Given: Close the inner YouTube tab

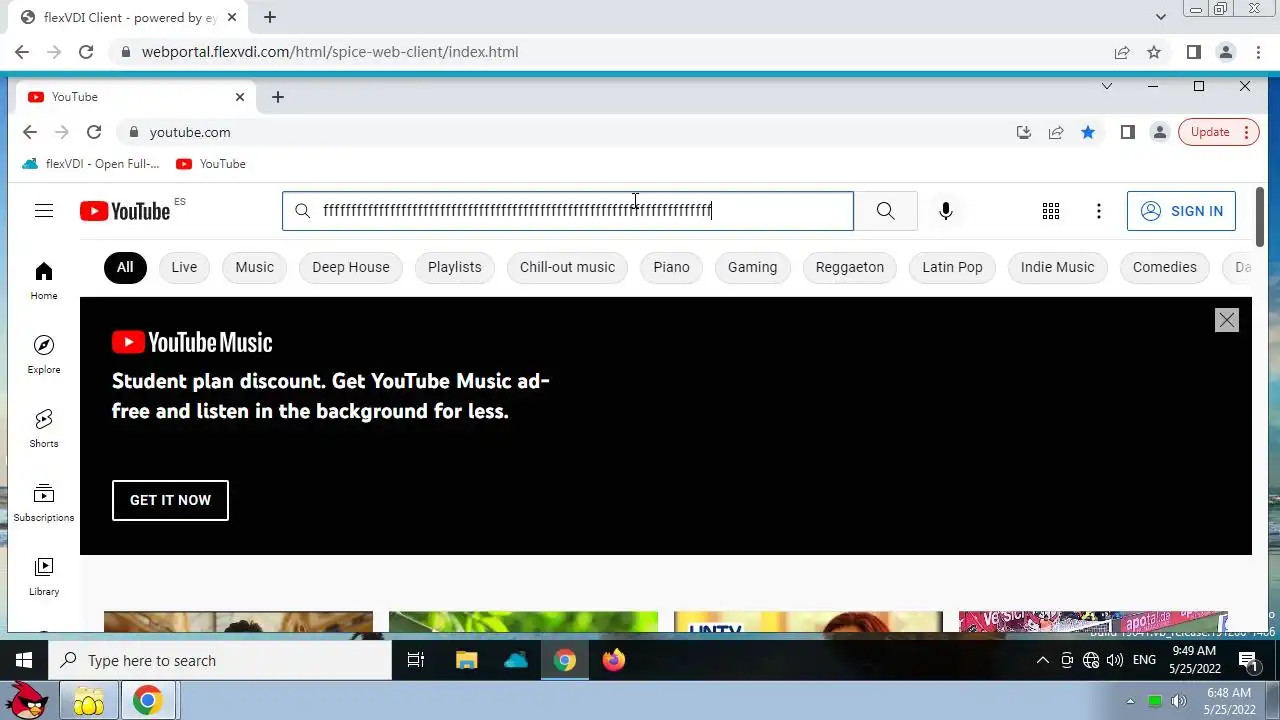Looking at the screenshot, I should [240, 97].
